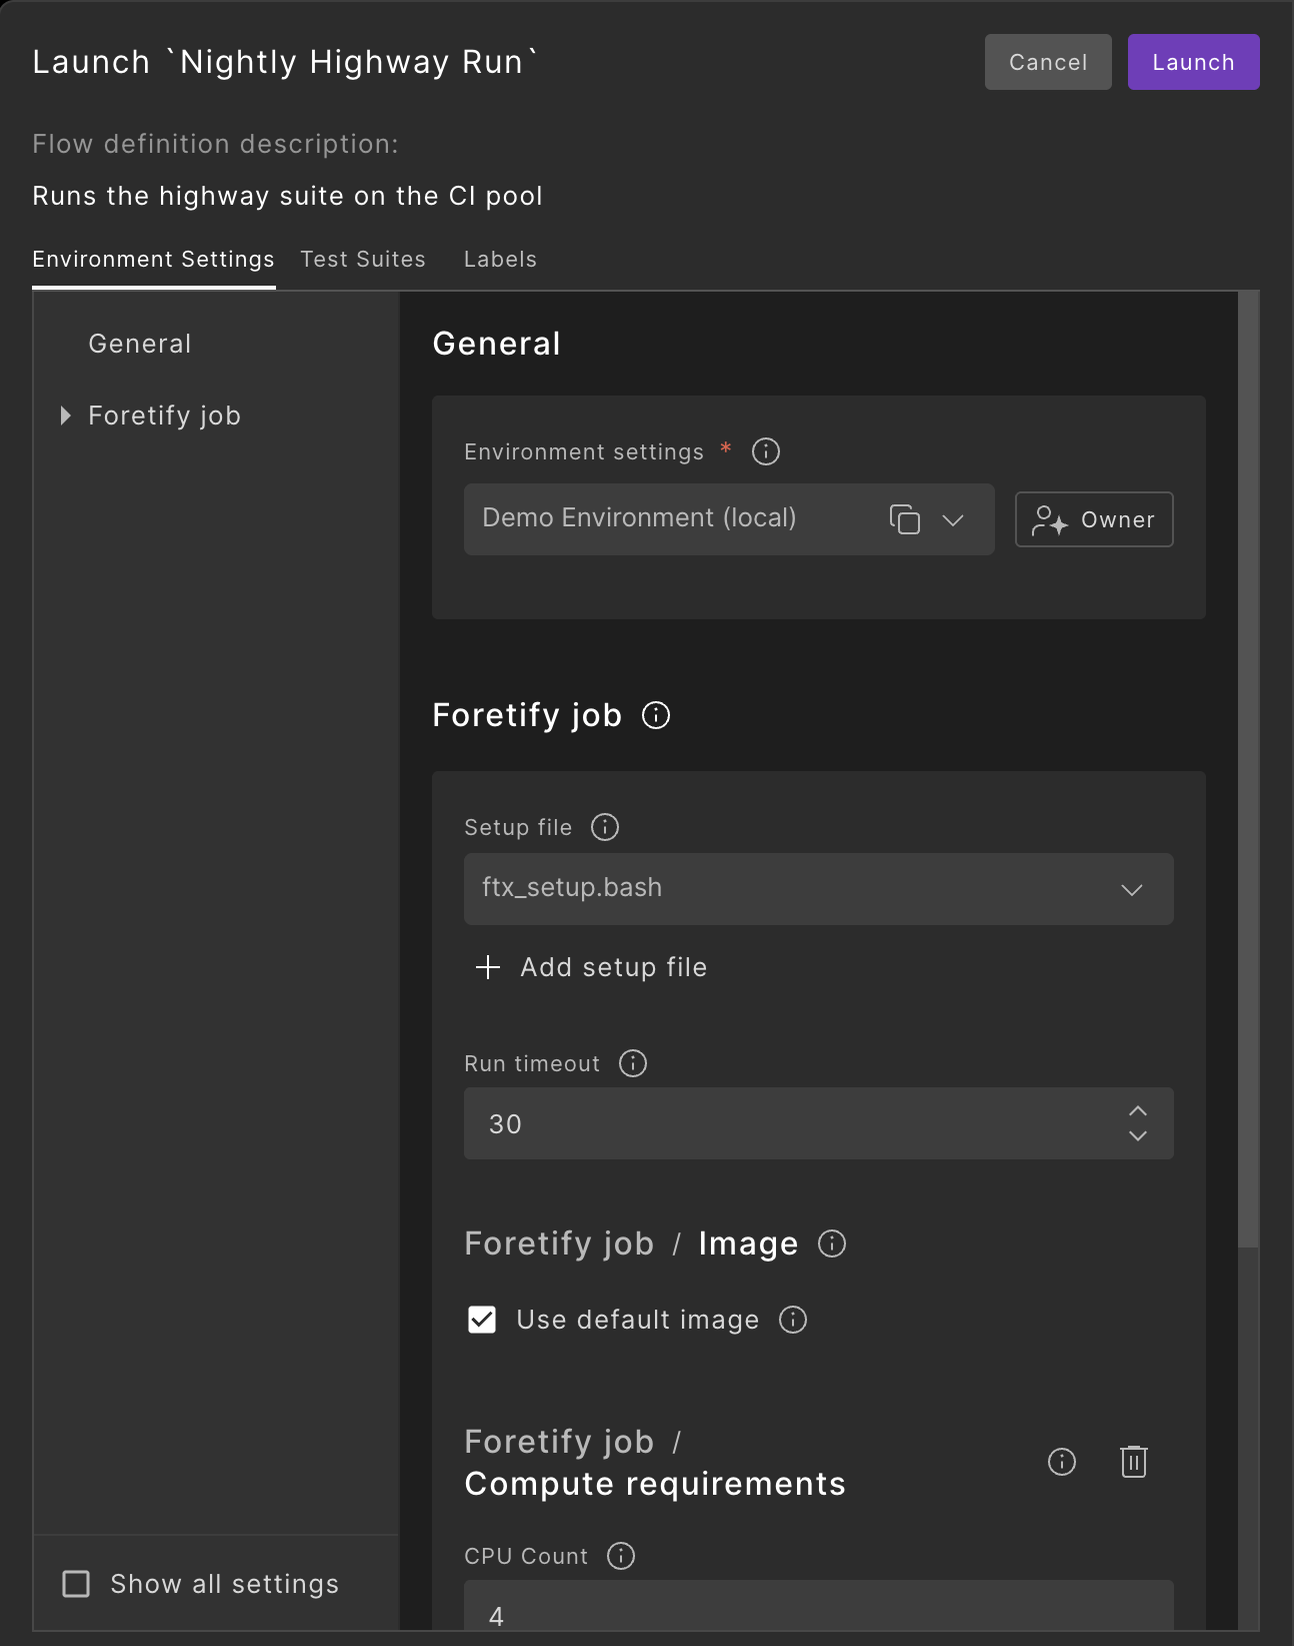Enable Show all settings checkbox
Screen dimensions: 1294x1646
[x=76, y=1584]
